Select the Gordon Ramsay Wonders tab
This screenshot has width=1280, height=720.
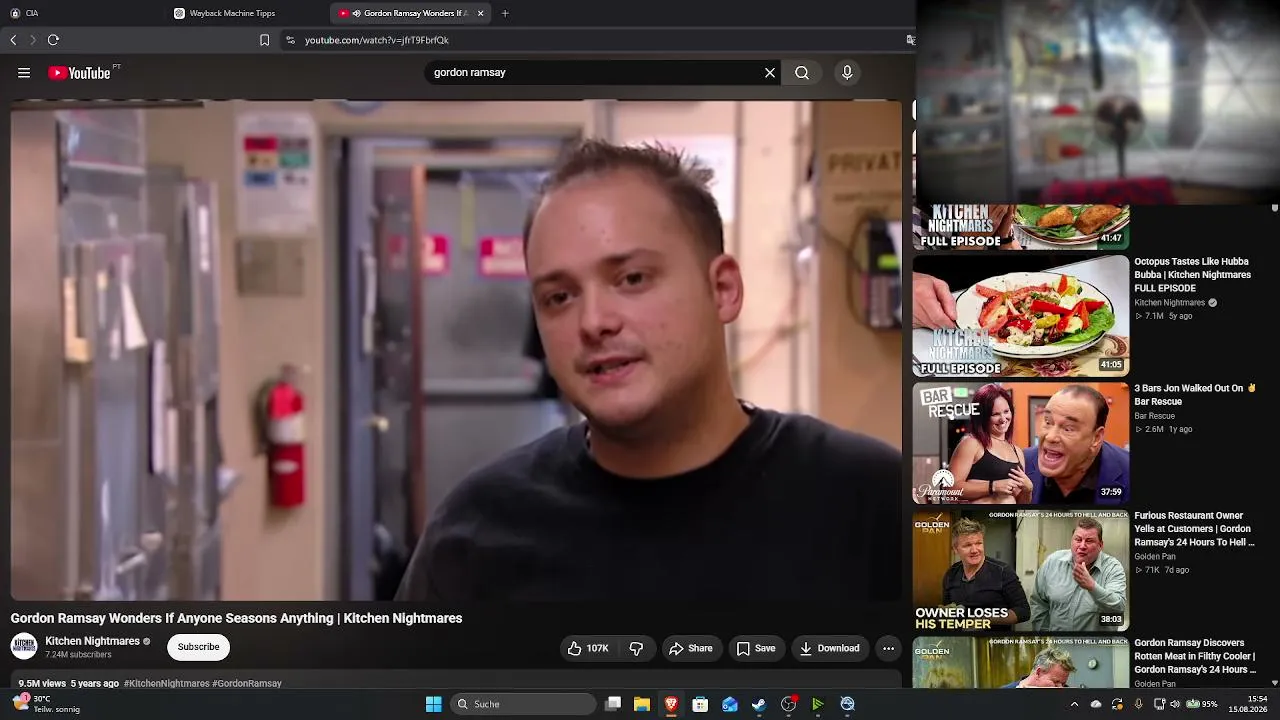tap(410, 13)
